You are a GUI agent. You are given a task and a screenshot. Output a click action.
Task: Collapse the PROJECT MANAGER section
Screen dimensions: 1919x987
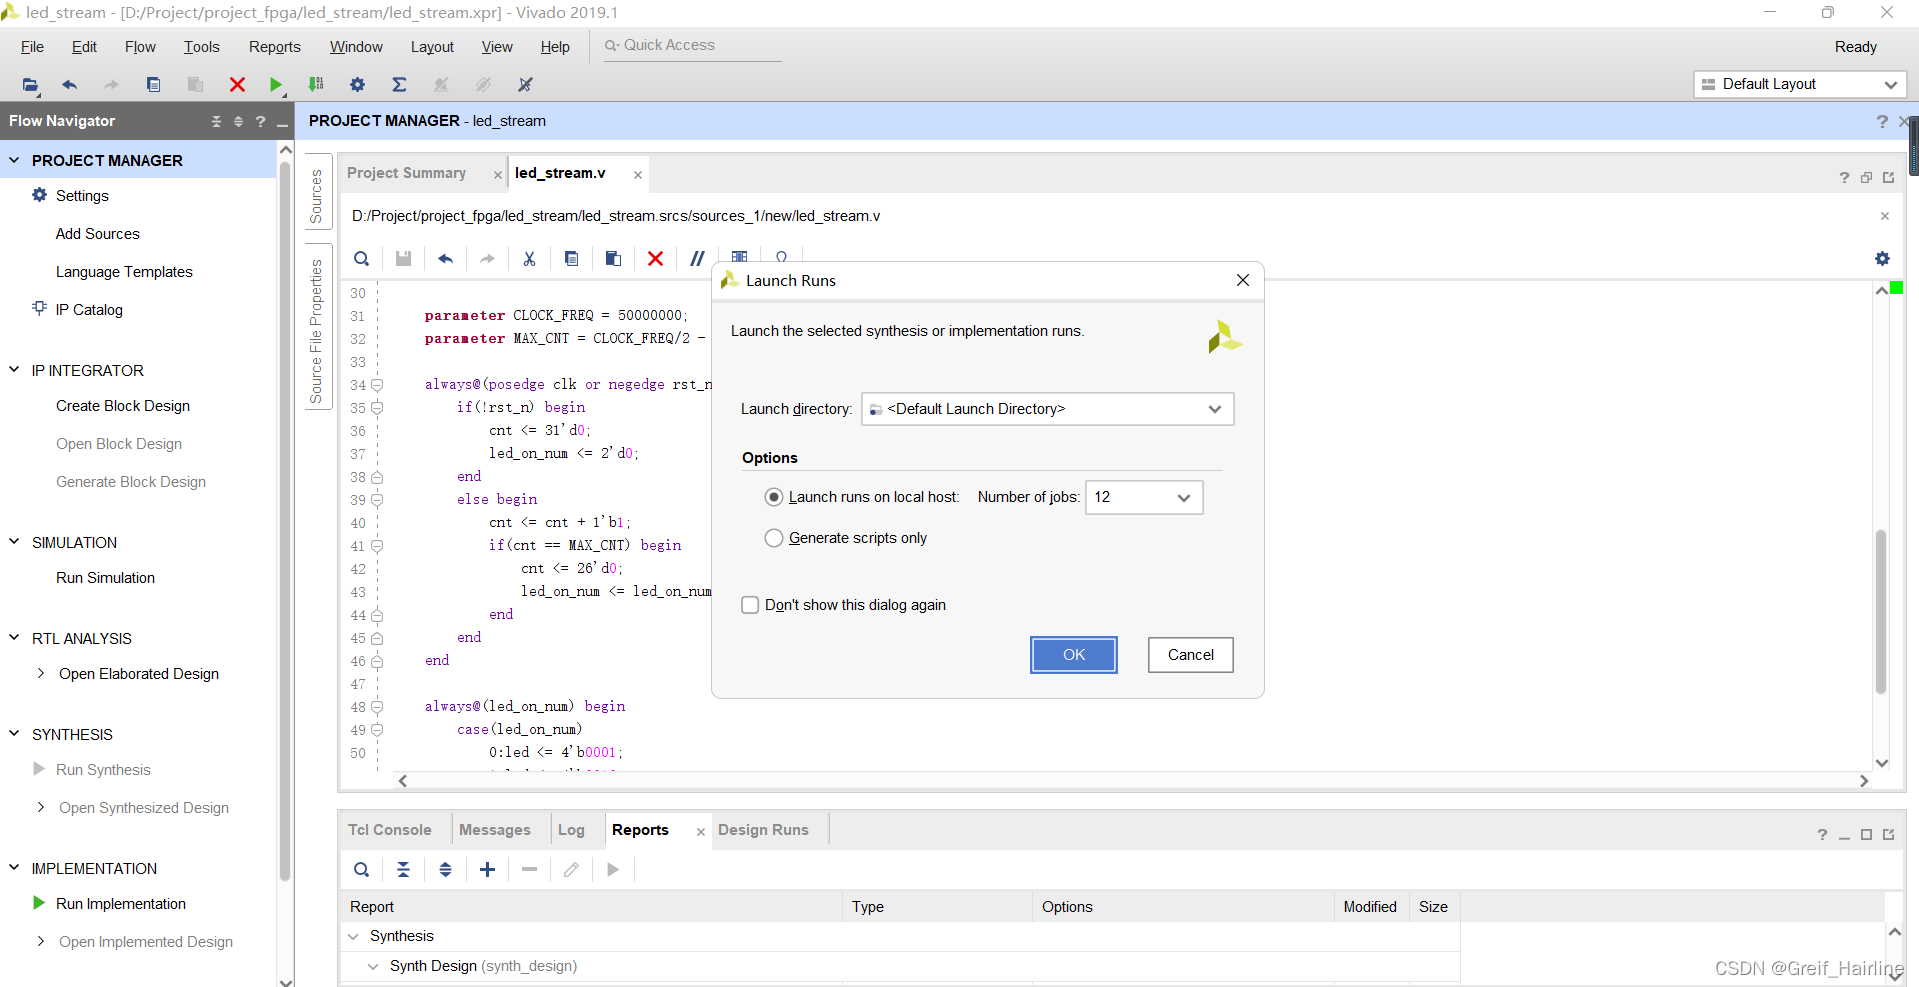[14, 160]
